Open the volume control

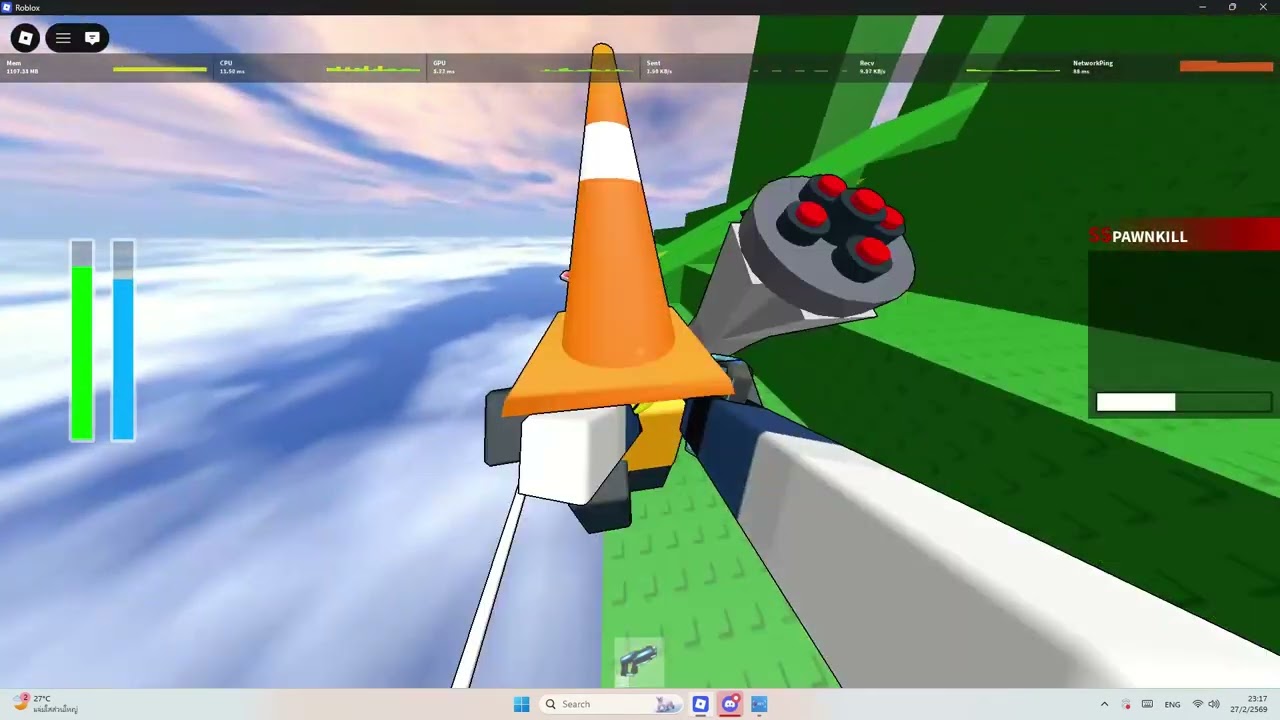(1214, 704)
